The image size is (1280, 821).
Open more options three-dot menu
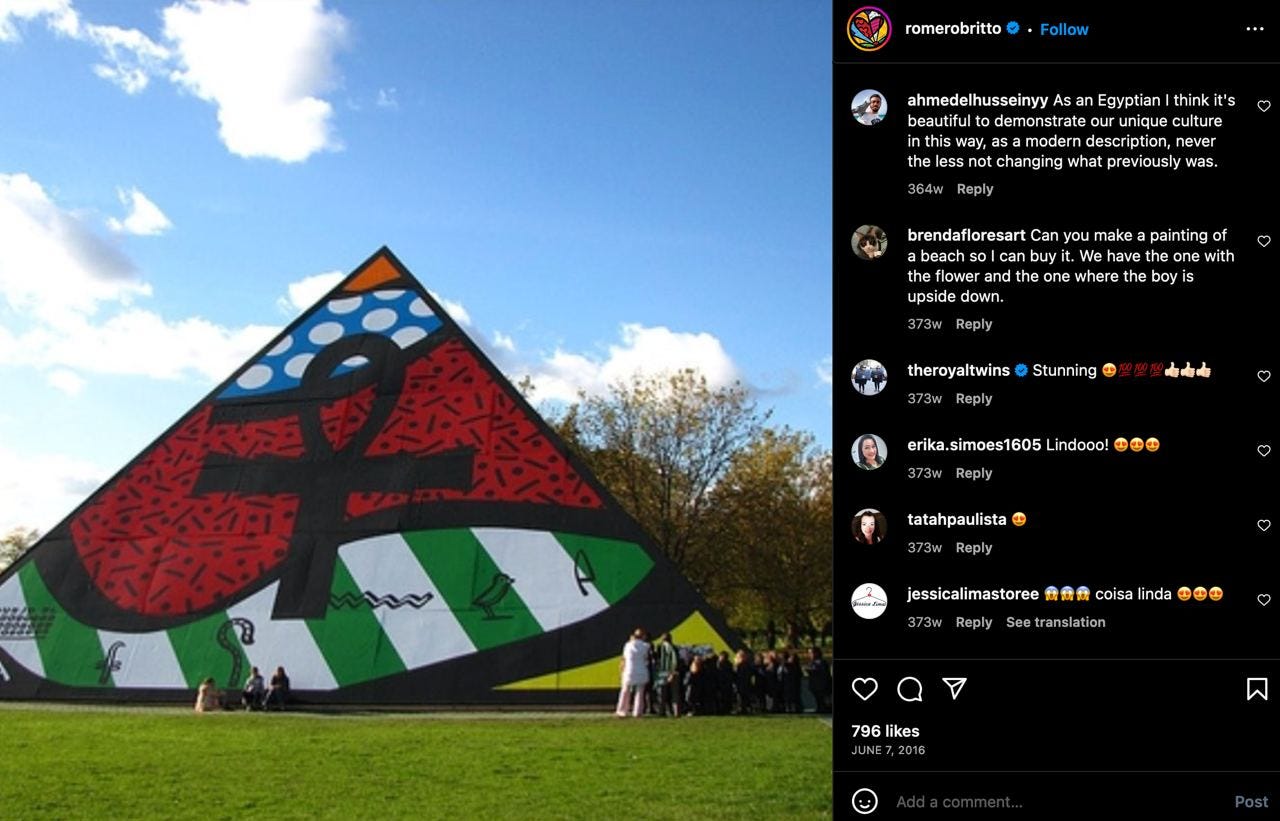tap(1255, 29)
